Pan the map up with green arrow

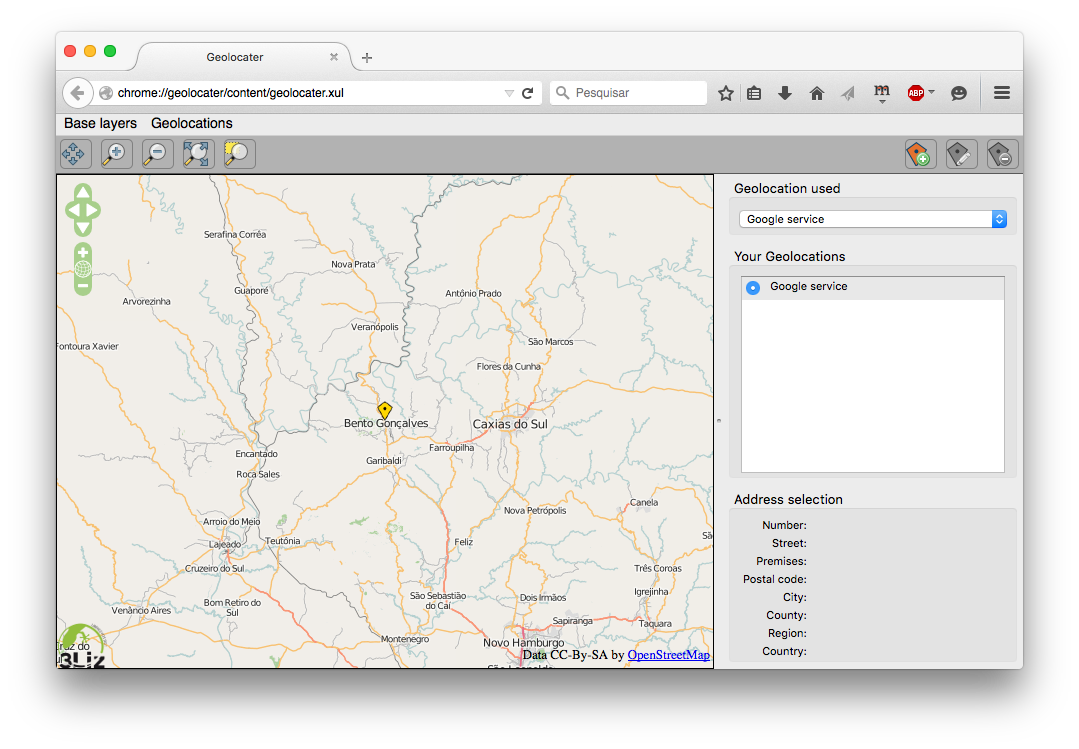point(83,191)
